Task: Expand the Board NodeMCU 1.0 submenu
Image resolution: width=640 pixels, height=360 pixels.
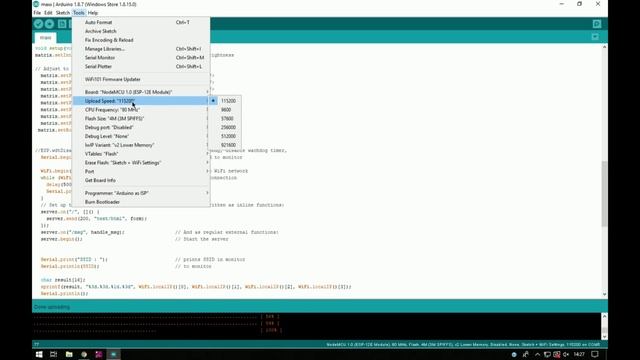Action: [141, 92]
